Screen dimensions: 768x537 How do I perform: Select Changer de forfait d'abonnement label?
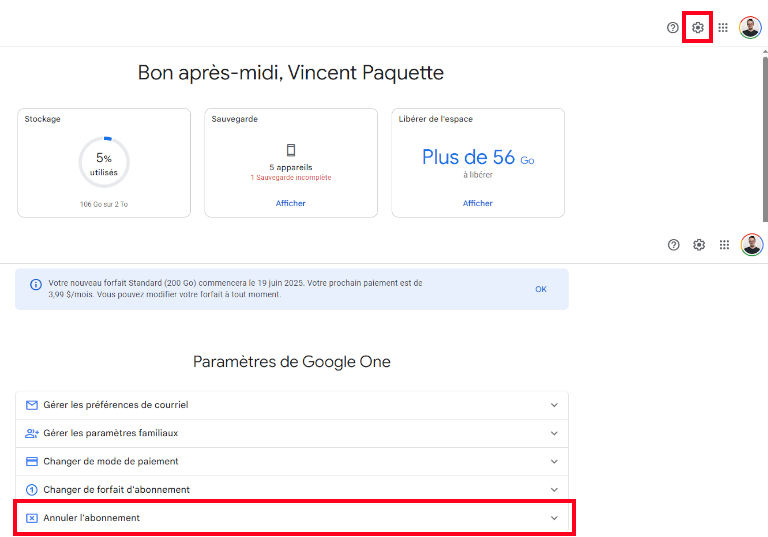pyautogui.click(x=117, y=489)
